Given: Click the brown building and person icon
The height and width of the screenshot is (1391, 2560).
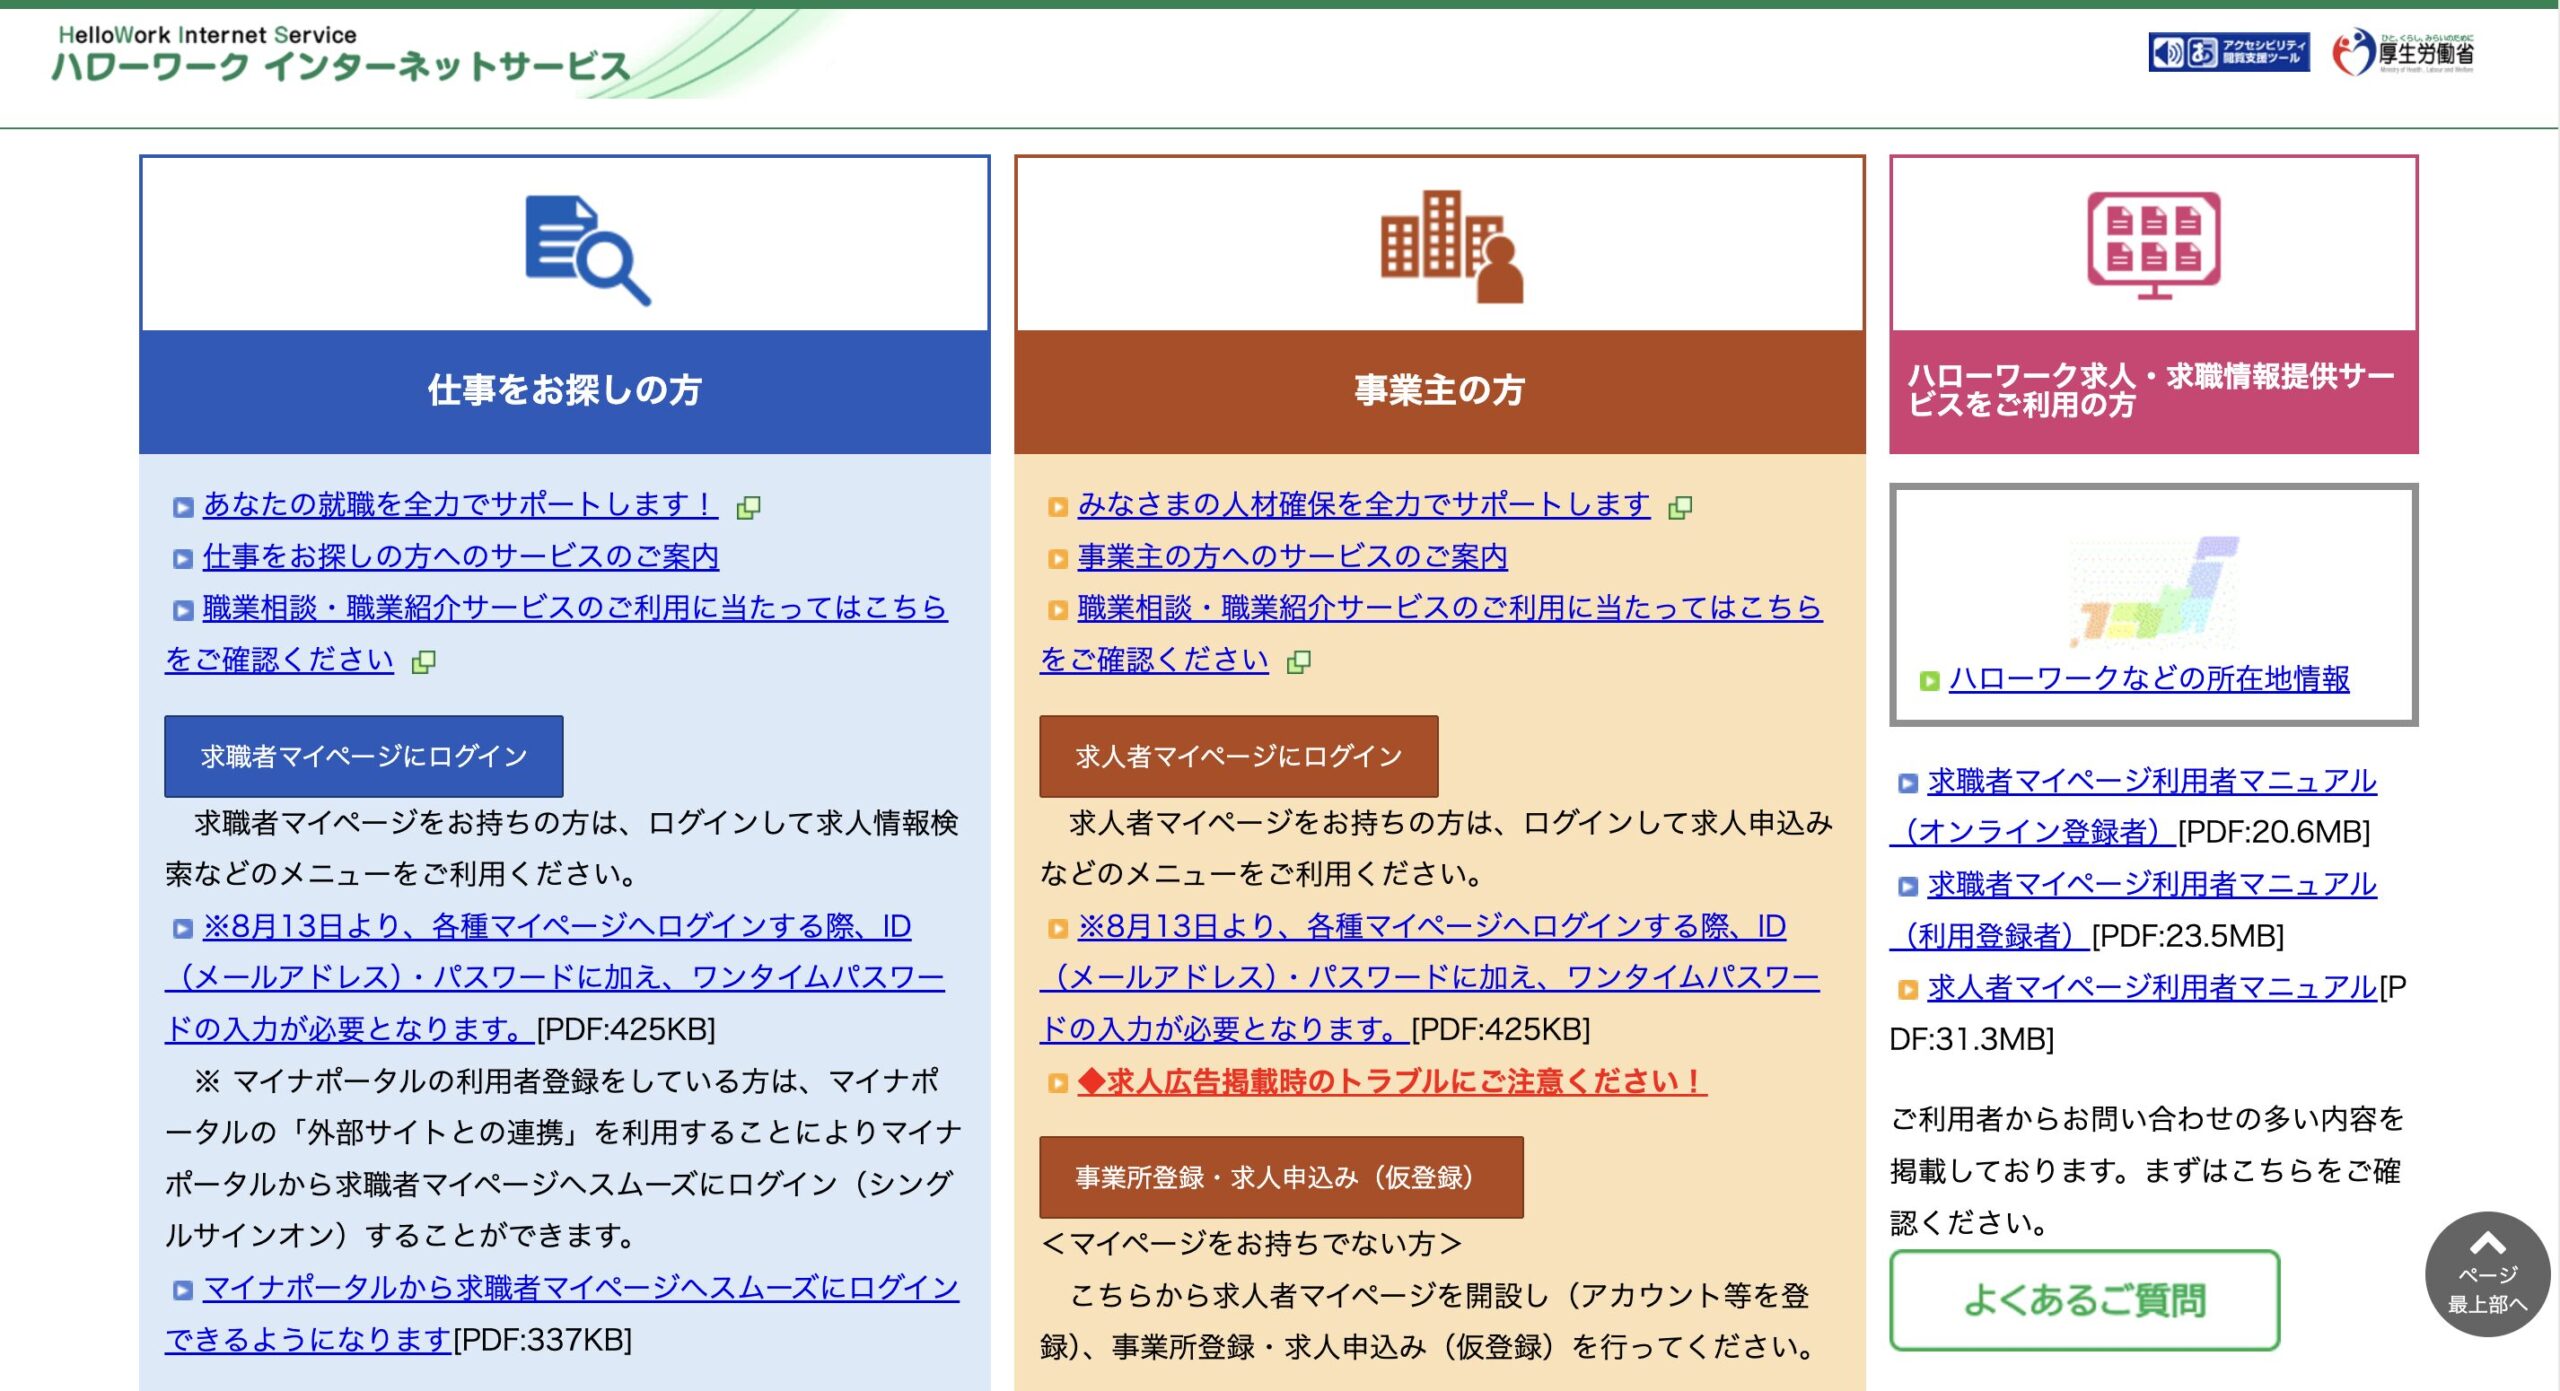Looking at the screenshot, I should click(x=1451, y=247).
